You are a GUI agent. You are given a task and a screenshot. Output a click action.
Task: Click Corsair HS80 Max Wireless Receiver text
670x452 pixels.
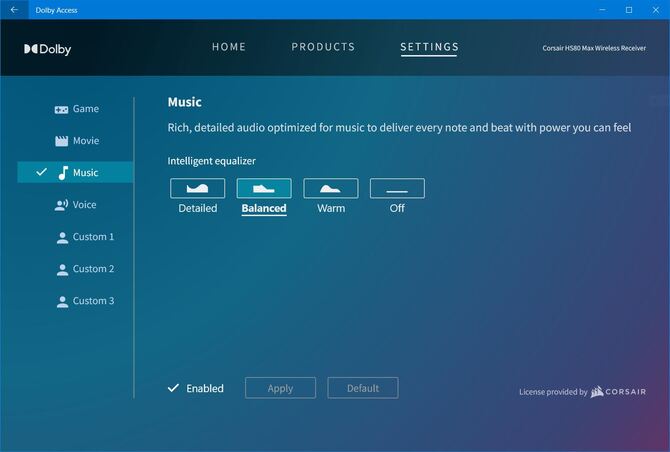tap(594, 48)
